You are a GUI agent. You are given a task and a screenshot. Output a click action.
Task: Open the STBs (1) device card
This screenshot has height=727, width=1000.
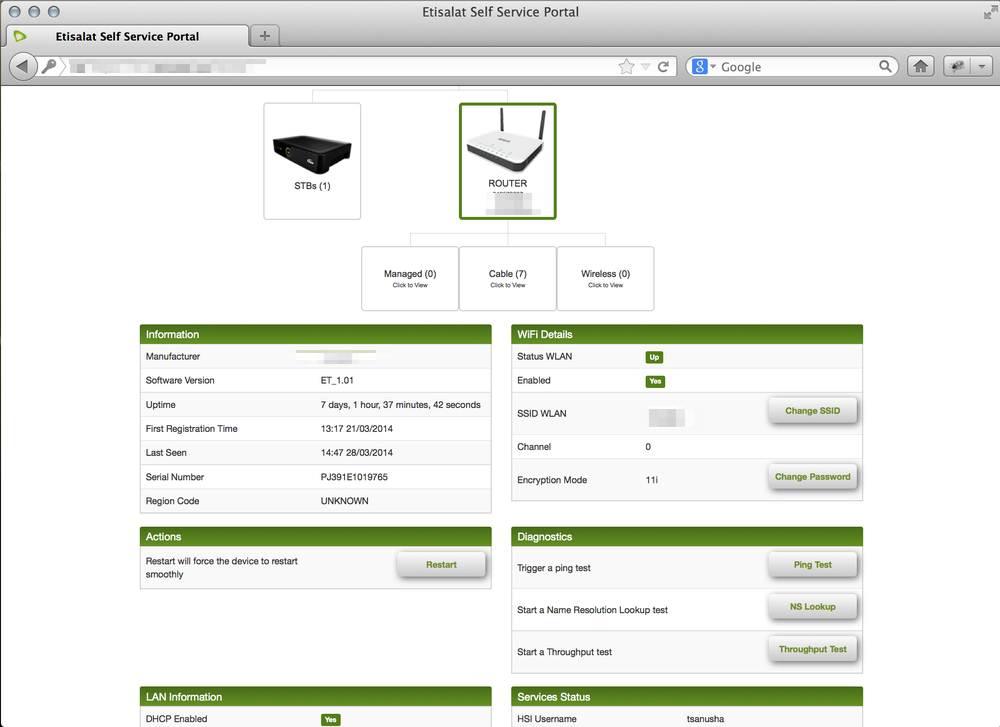[x=312, y=161]
